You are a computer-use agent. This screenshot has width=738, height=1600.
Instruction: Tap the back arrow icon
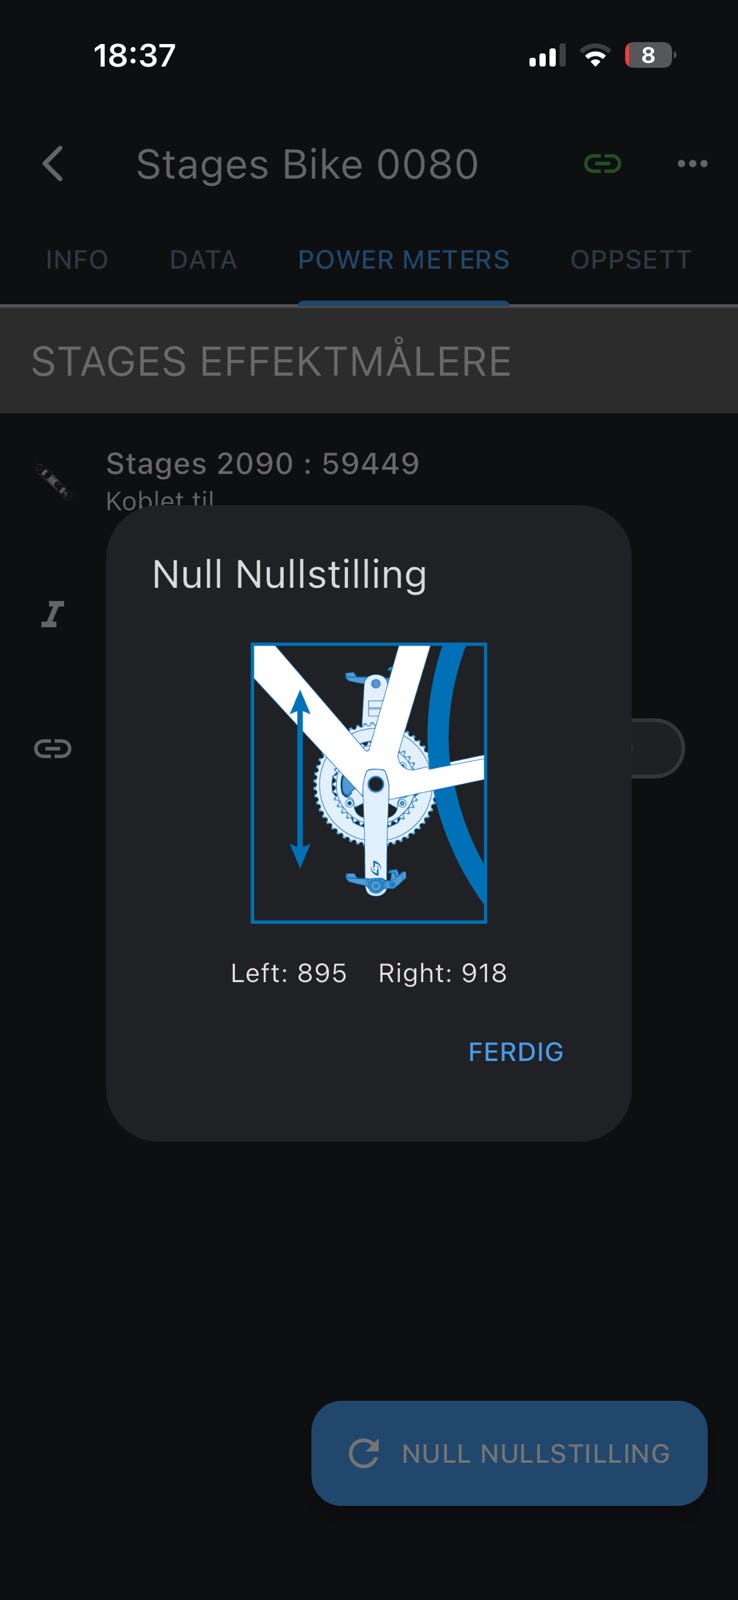pyautogui.click(x=54, y=164)
